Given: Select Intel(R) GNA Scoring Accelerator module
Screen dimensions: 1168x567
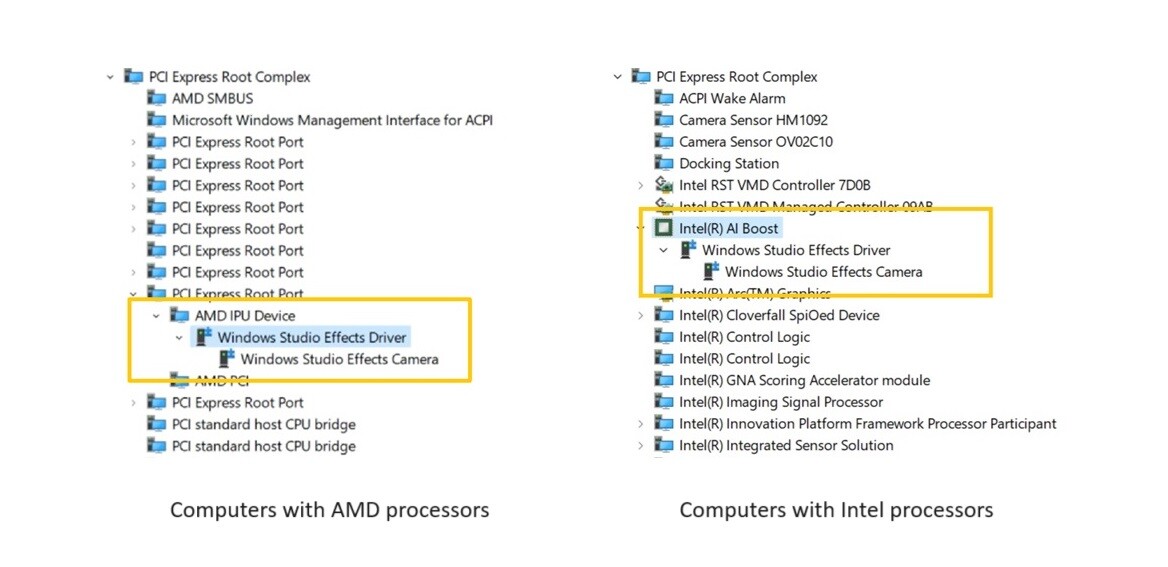Looking at the screenshot, I should click(x=804, y=380).
